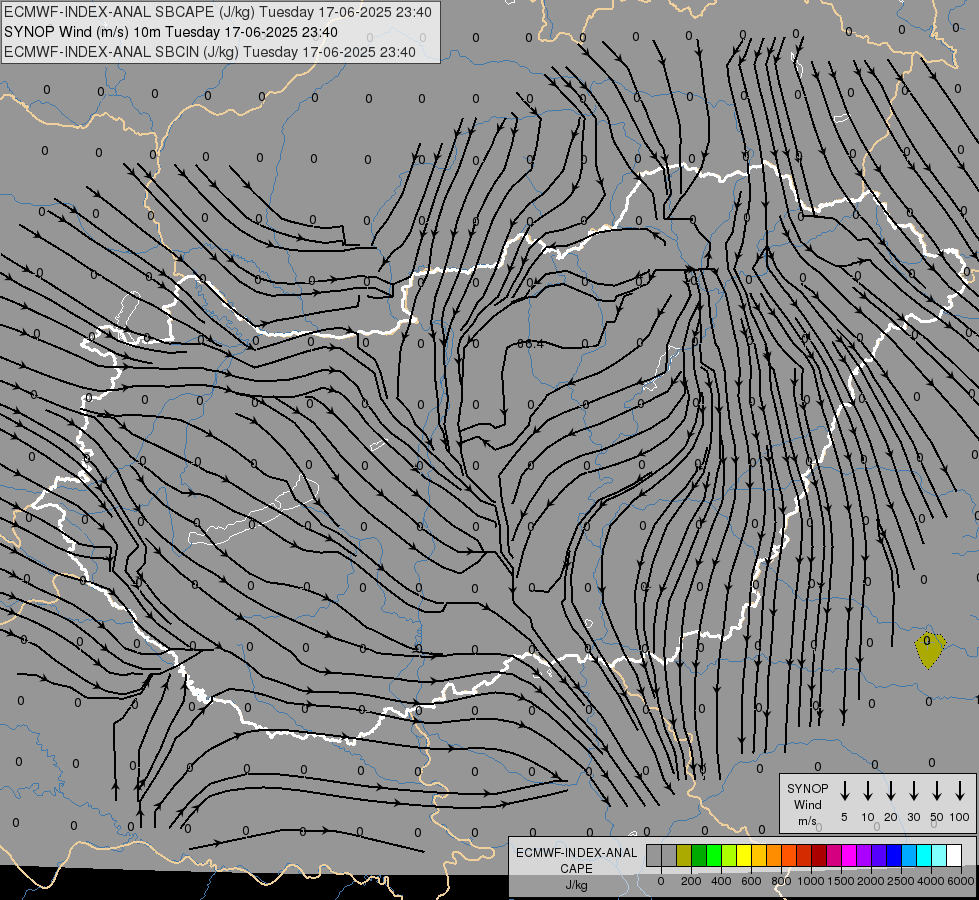Click the 1000 tick on the CAPE scale

pyautogui.click(x=811, y=881)
